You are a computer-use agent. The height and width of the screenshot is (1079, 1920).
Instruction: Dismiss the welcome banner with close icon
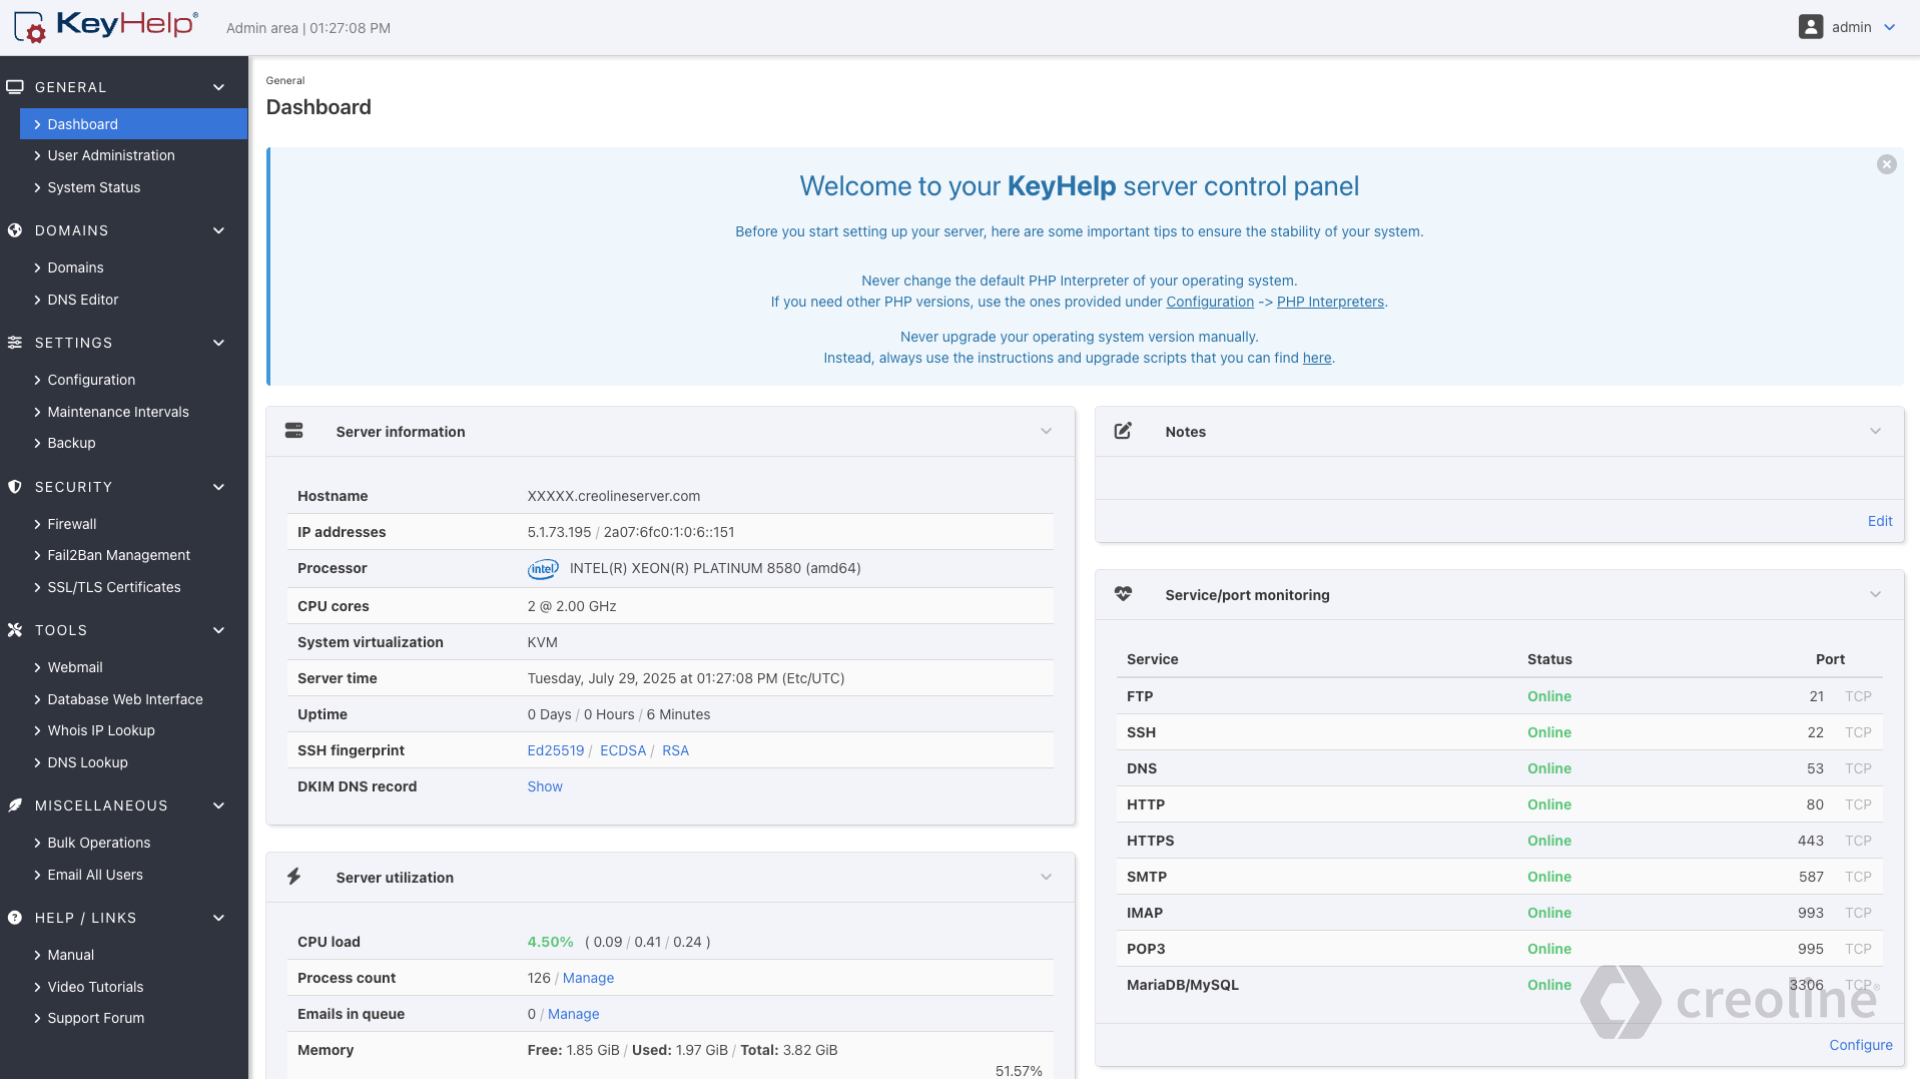point(1887,164)
